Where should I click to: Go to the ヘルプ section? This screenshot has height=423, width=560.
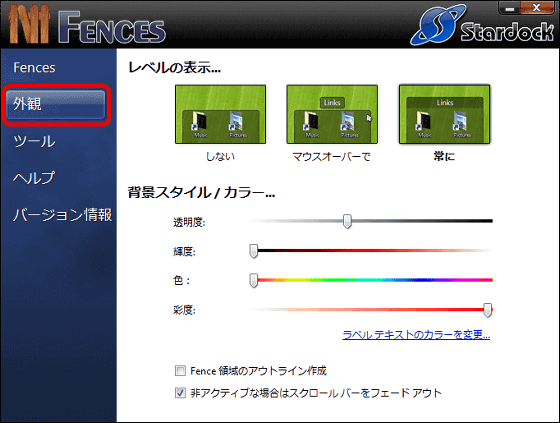[34, 178]
